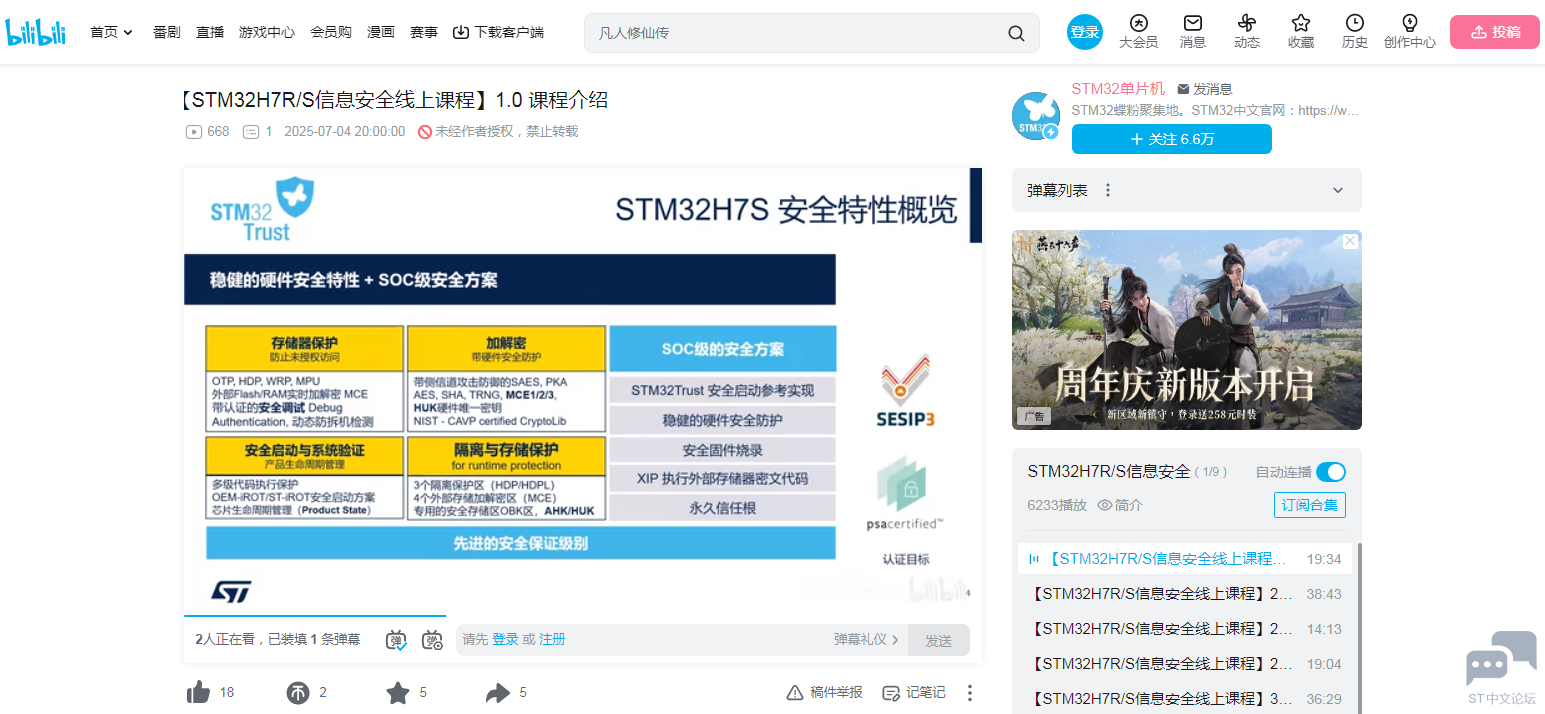This screenshot has width=1545, height=714.
Task: Open 游戏中心 nav item
Action: 267,32
